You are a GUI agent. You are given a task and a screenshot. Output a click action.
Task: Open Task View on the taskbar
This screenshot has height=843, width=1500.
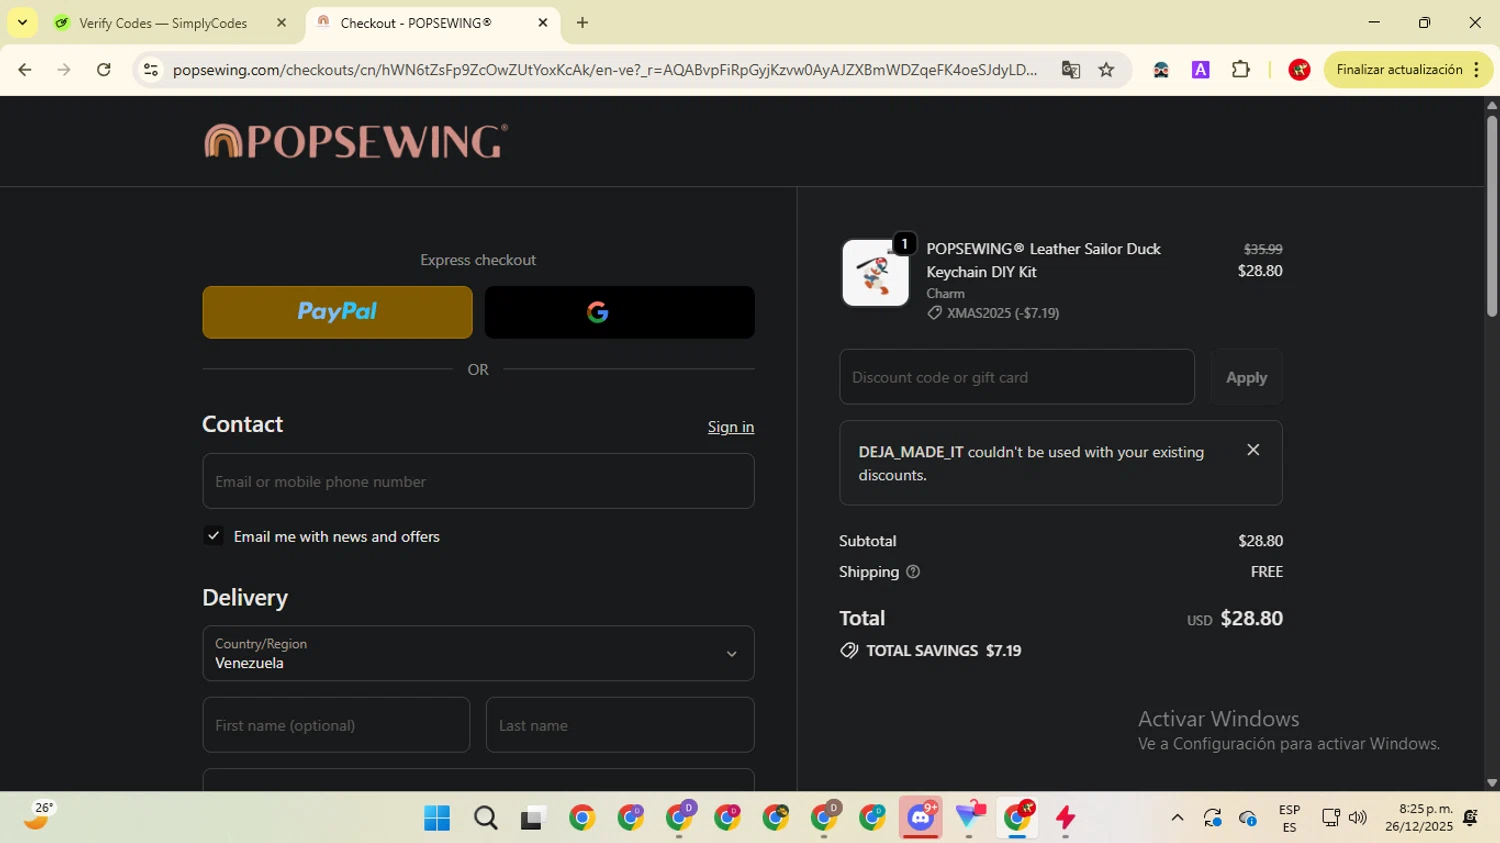[x=534, y=818]
